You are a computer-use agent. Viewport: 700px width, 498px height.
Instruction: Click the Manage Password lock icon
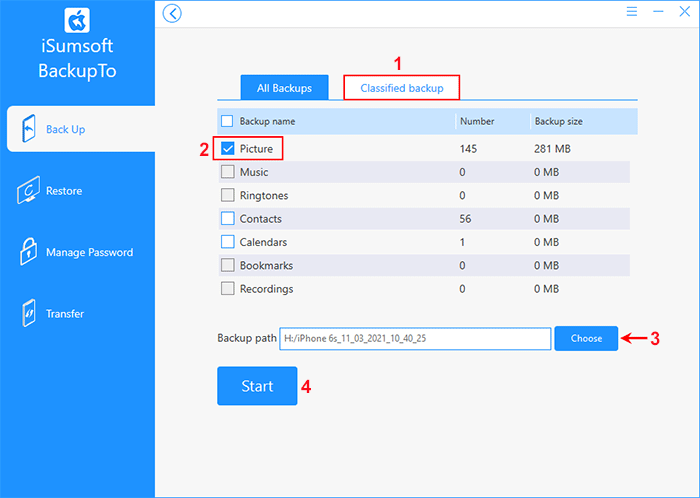point(29,252)
